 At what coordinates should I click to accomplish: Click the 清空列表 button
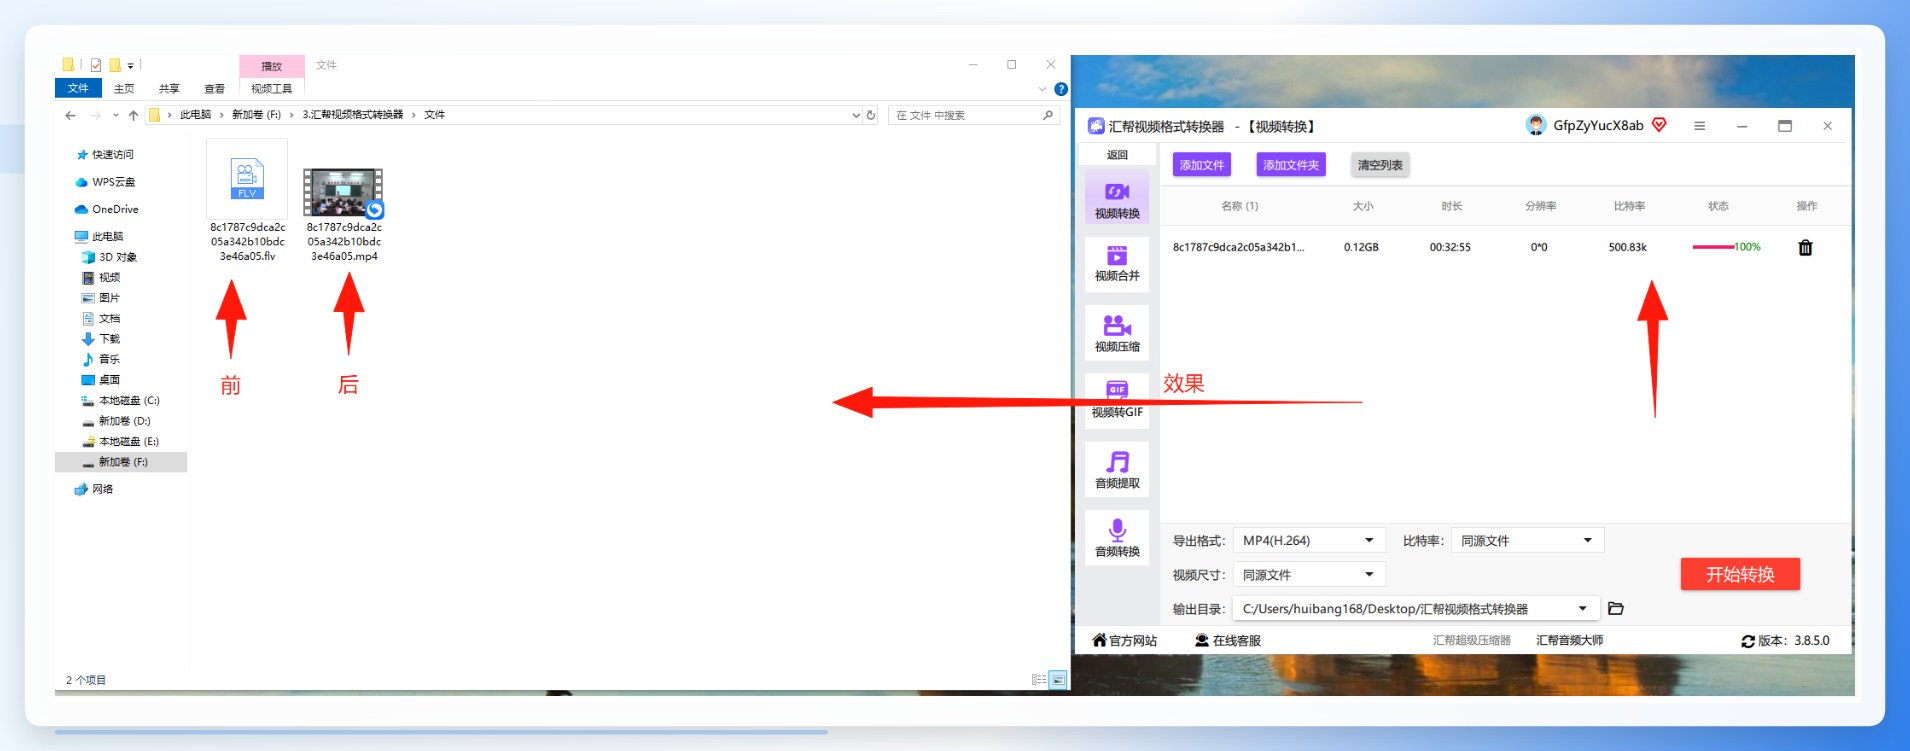[x=1380, y=165]
